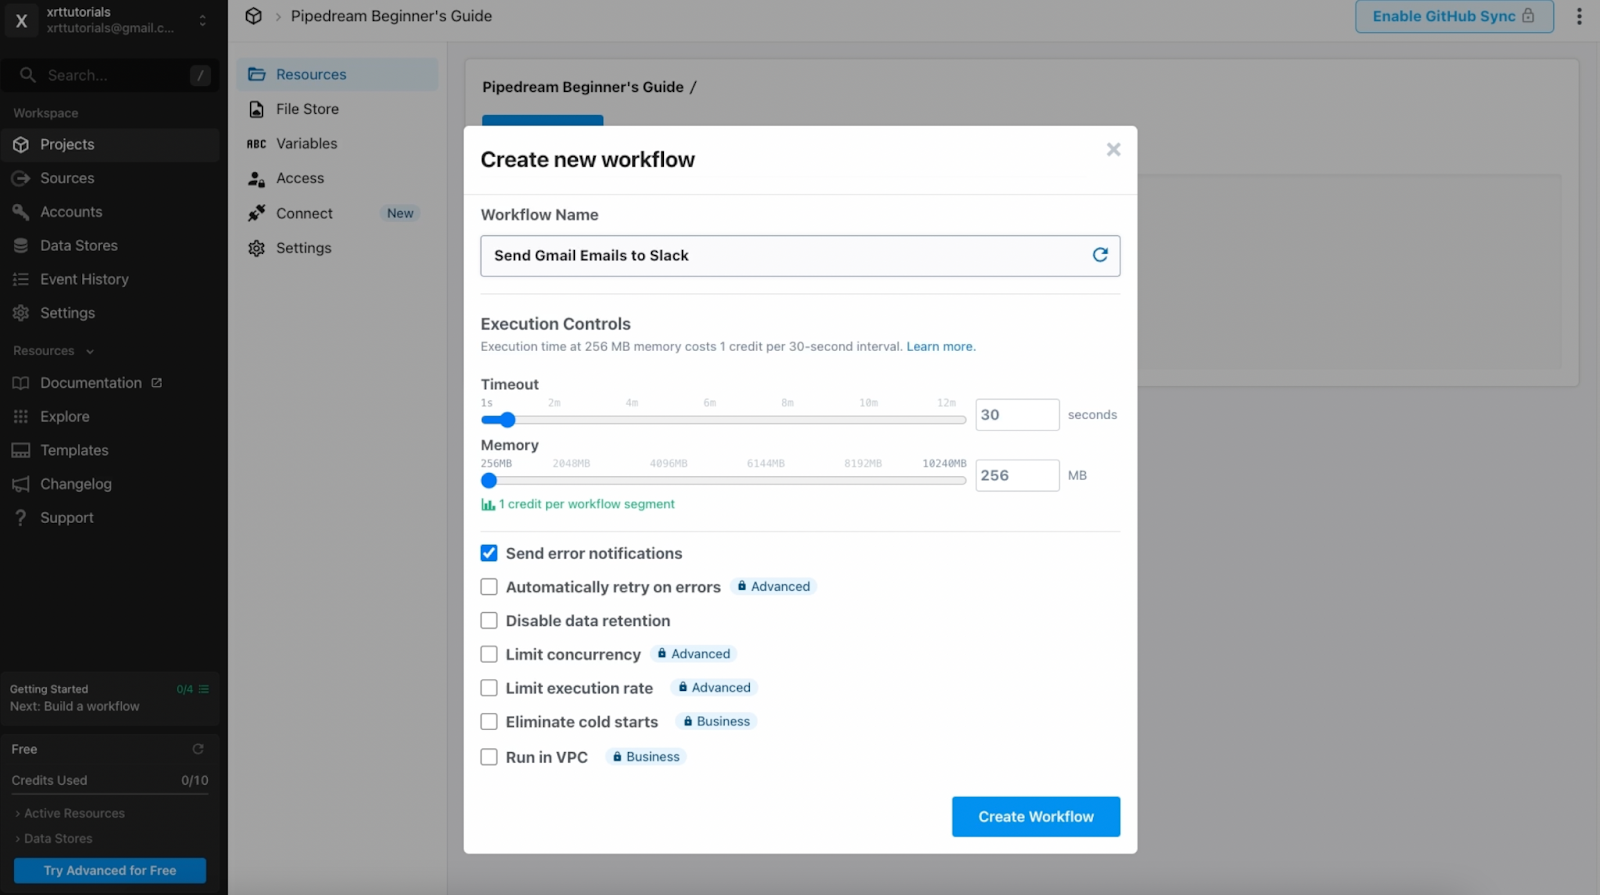This screenshot has height=895, width=1600.
Task: Open the Projects sidebar item
Action: [x=110, y=145]
